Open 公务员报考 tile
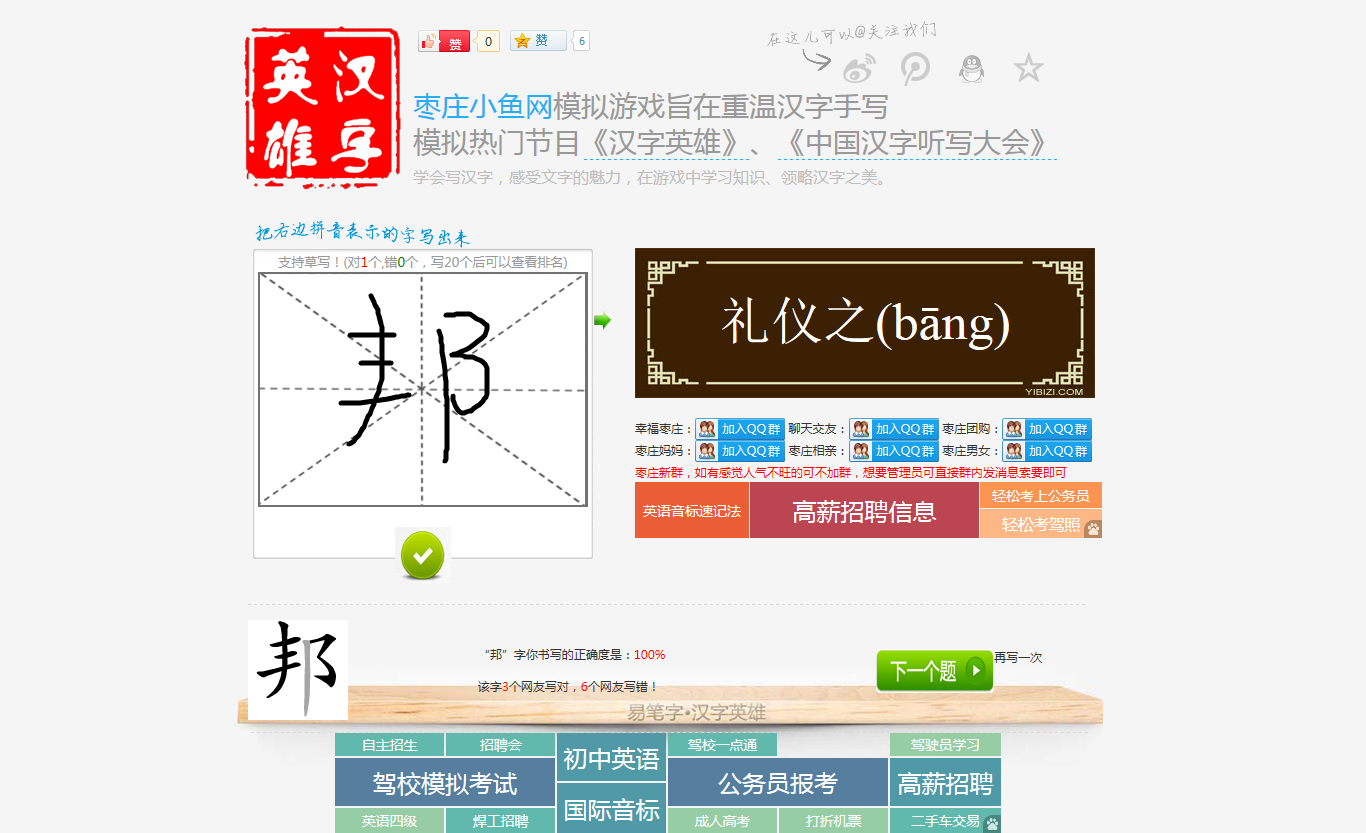The height and width of the screenshot is (833, 1366). coord(778,783)
